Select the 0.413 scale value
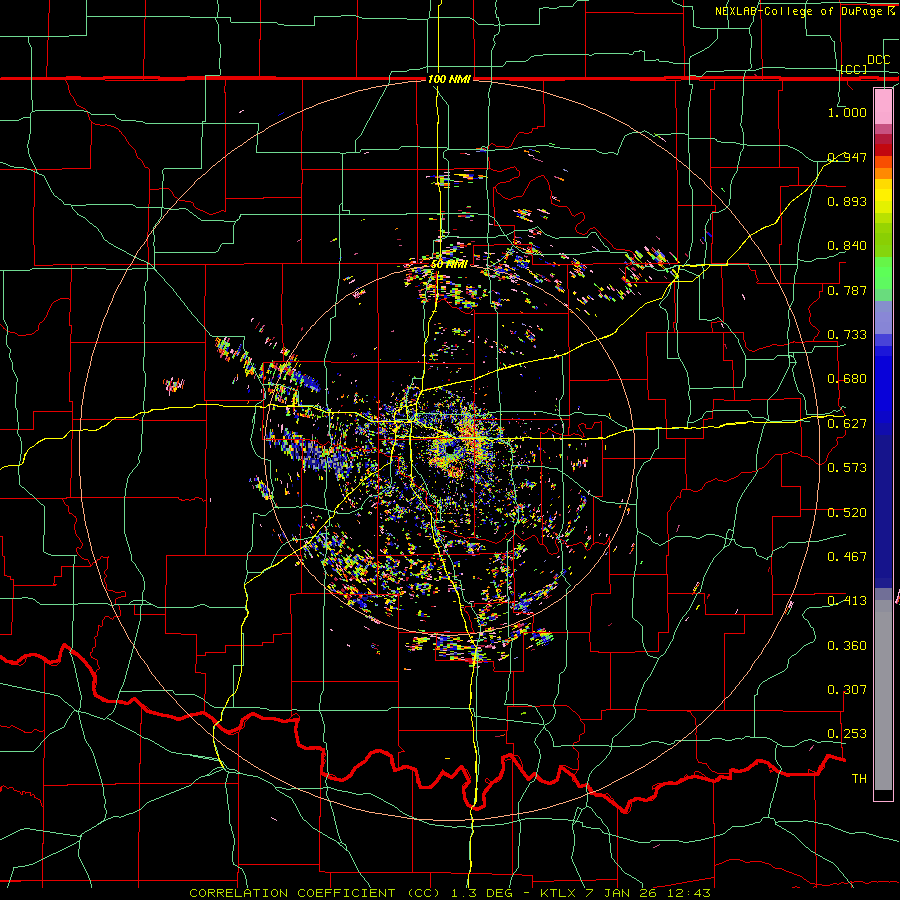Screen dimensions: 900x900 (x=847, y=601)
